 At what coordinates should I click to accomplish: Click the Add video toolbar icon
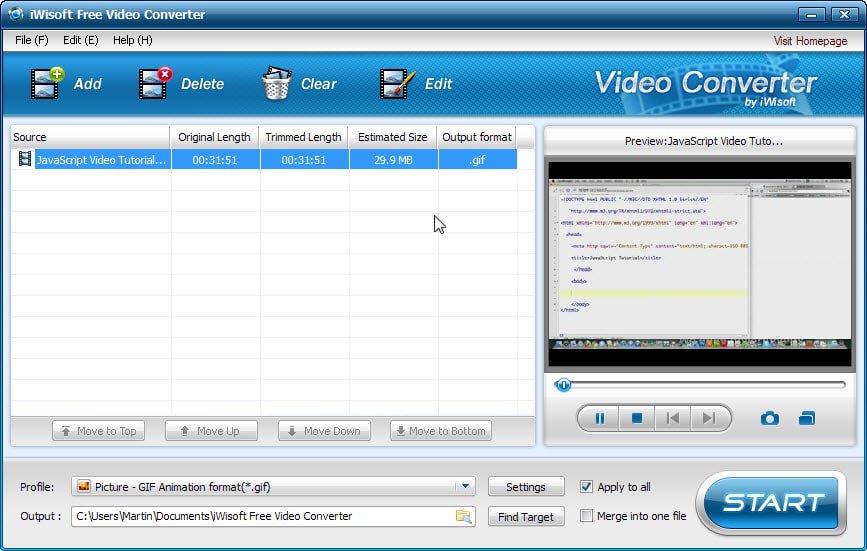(x=47, y=83)
